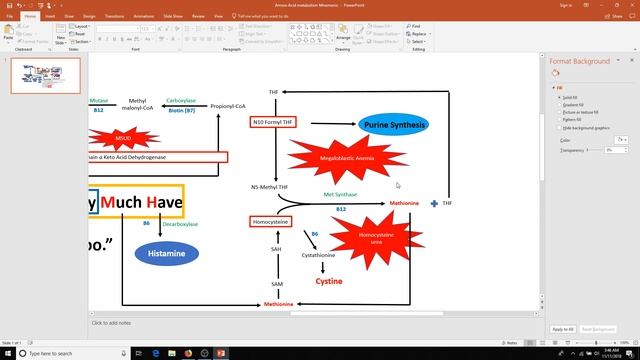
Task: Click the zoom slider in status bar
Action: 596,343
